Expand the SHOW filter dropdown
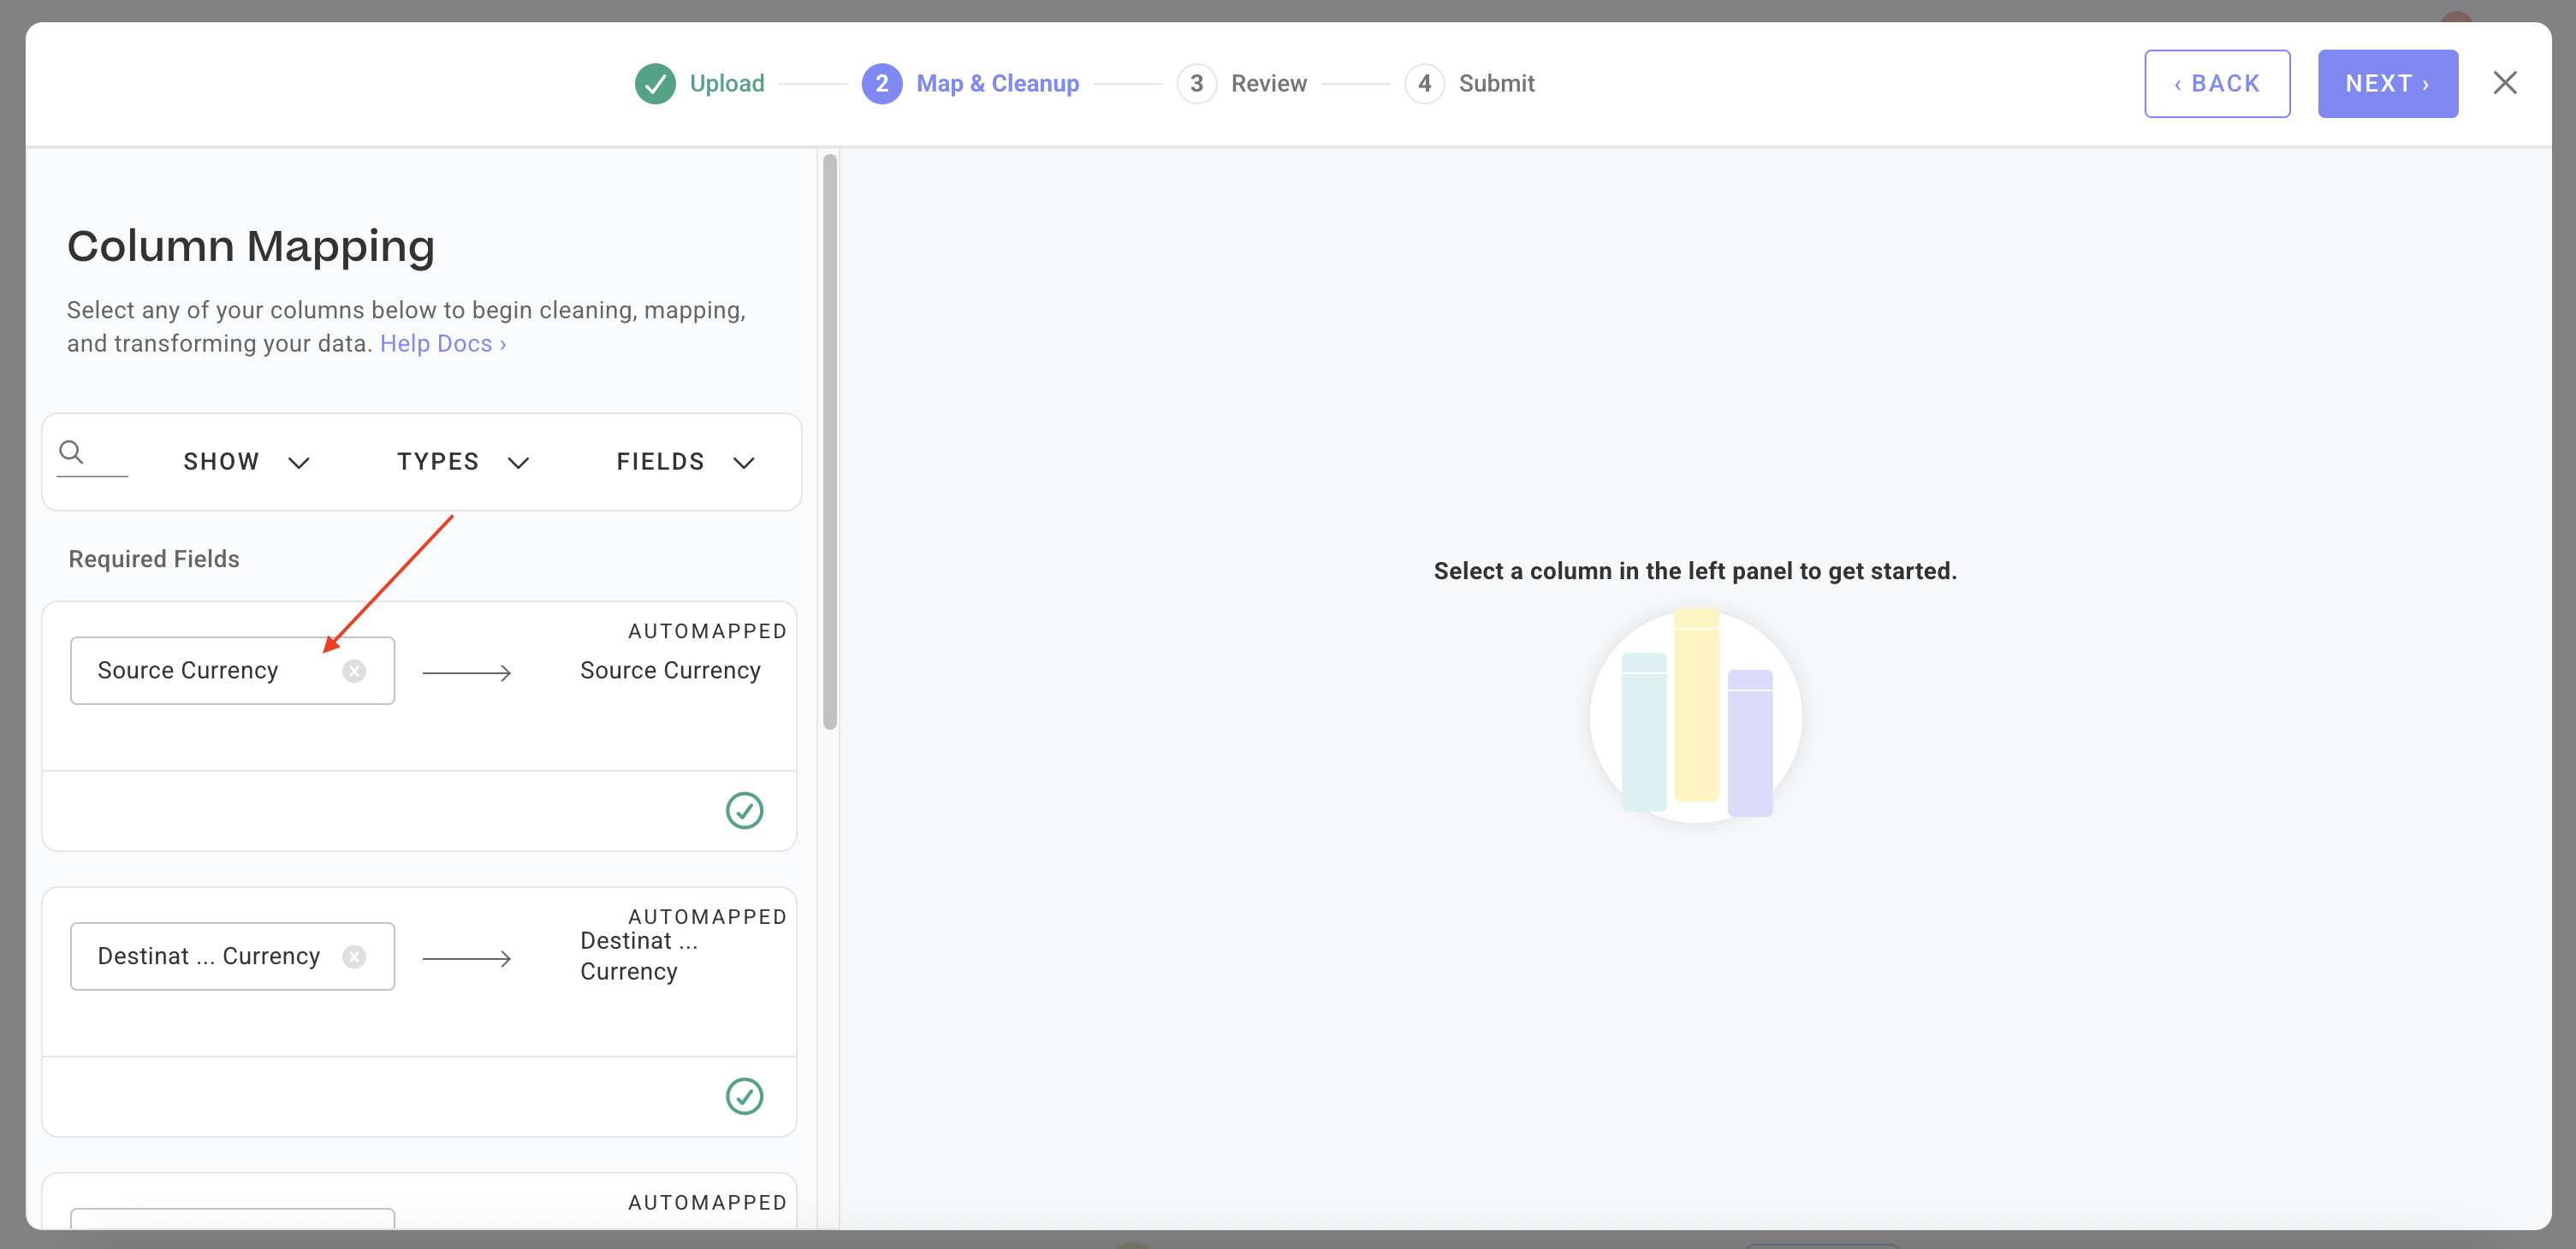 (246, 462)
